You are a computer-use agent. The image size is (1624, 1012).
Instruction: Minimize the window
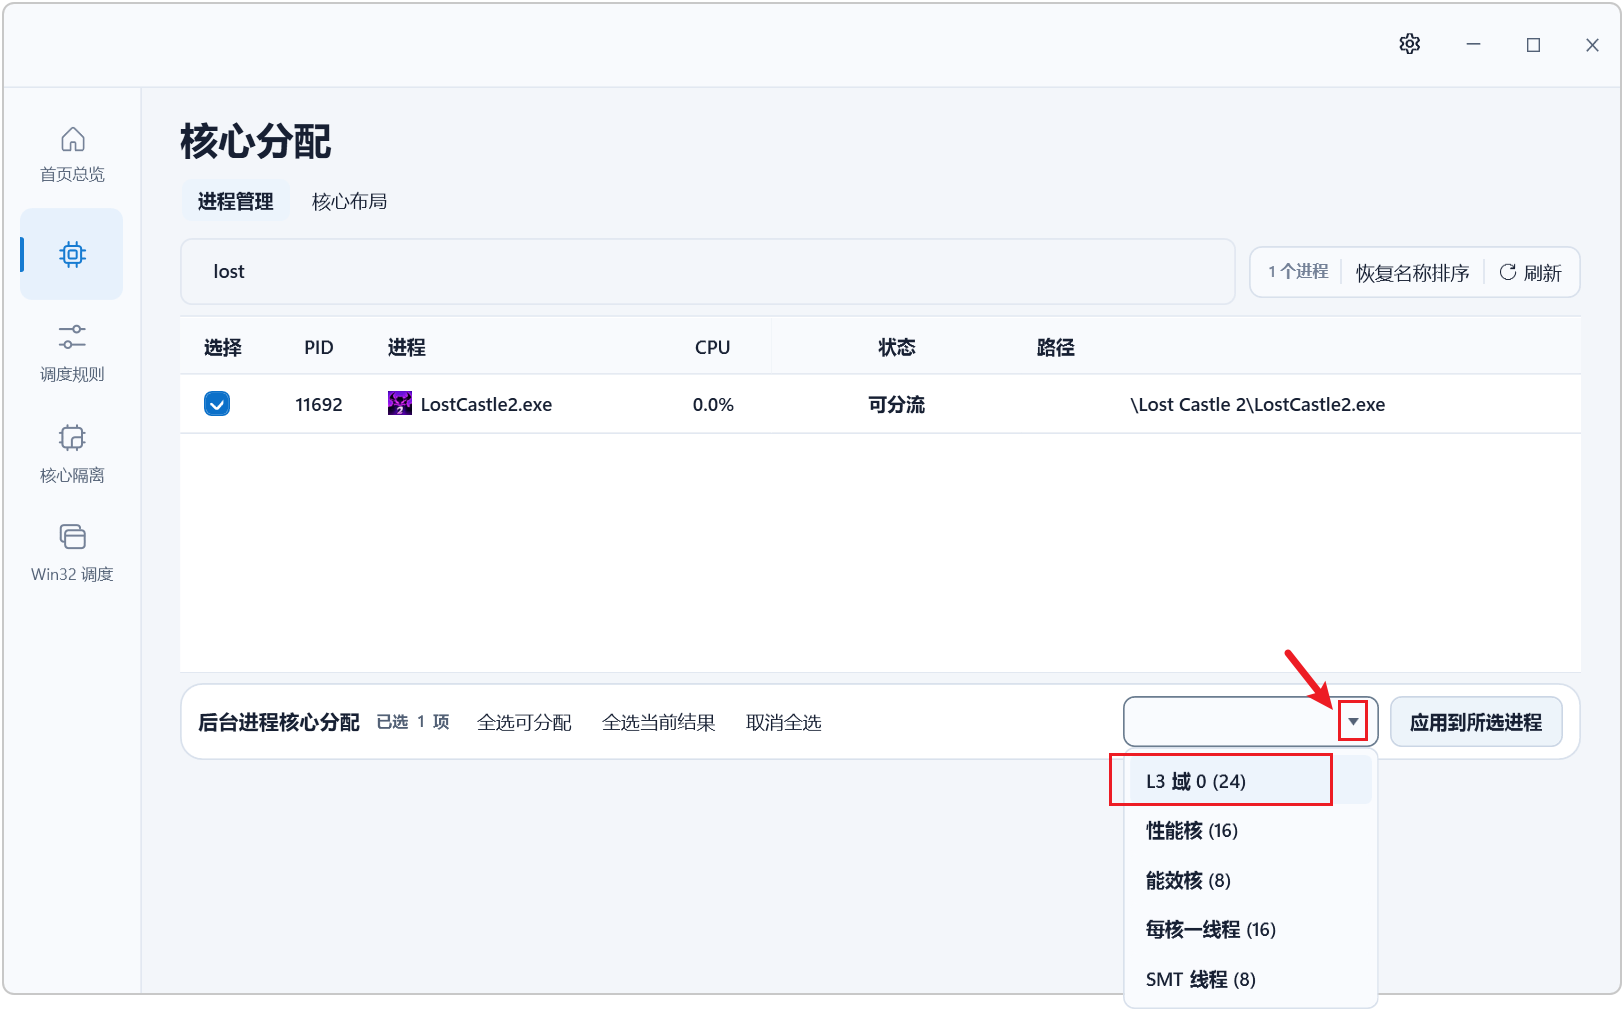[x=1473, y=44]
